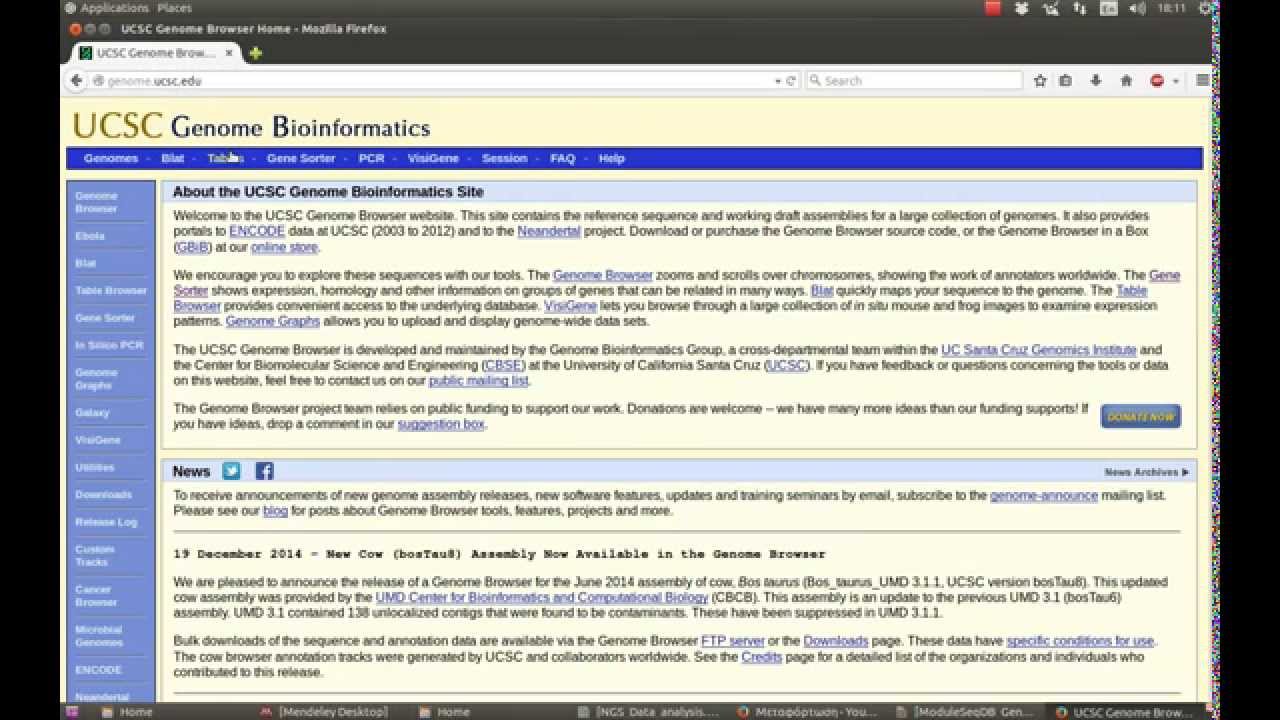1280x720 pixels.
Task: Follow the UC Santa Cruz Genomics Institute link
Action: [x=1039, y=350]
